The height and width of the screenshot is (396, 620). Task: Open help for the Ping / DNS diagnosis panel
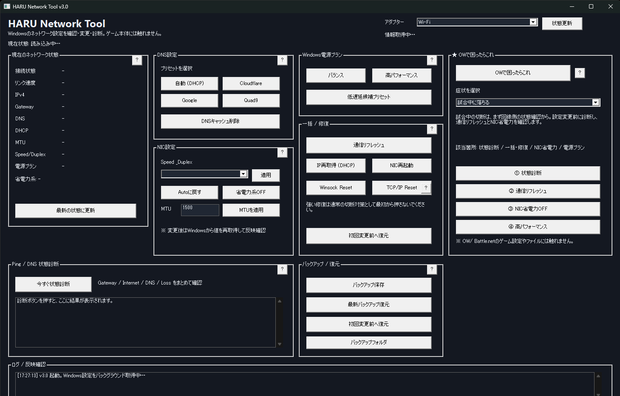coord(282,269)
